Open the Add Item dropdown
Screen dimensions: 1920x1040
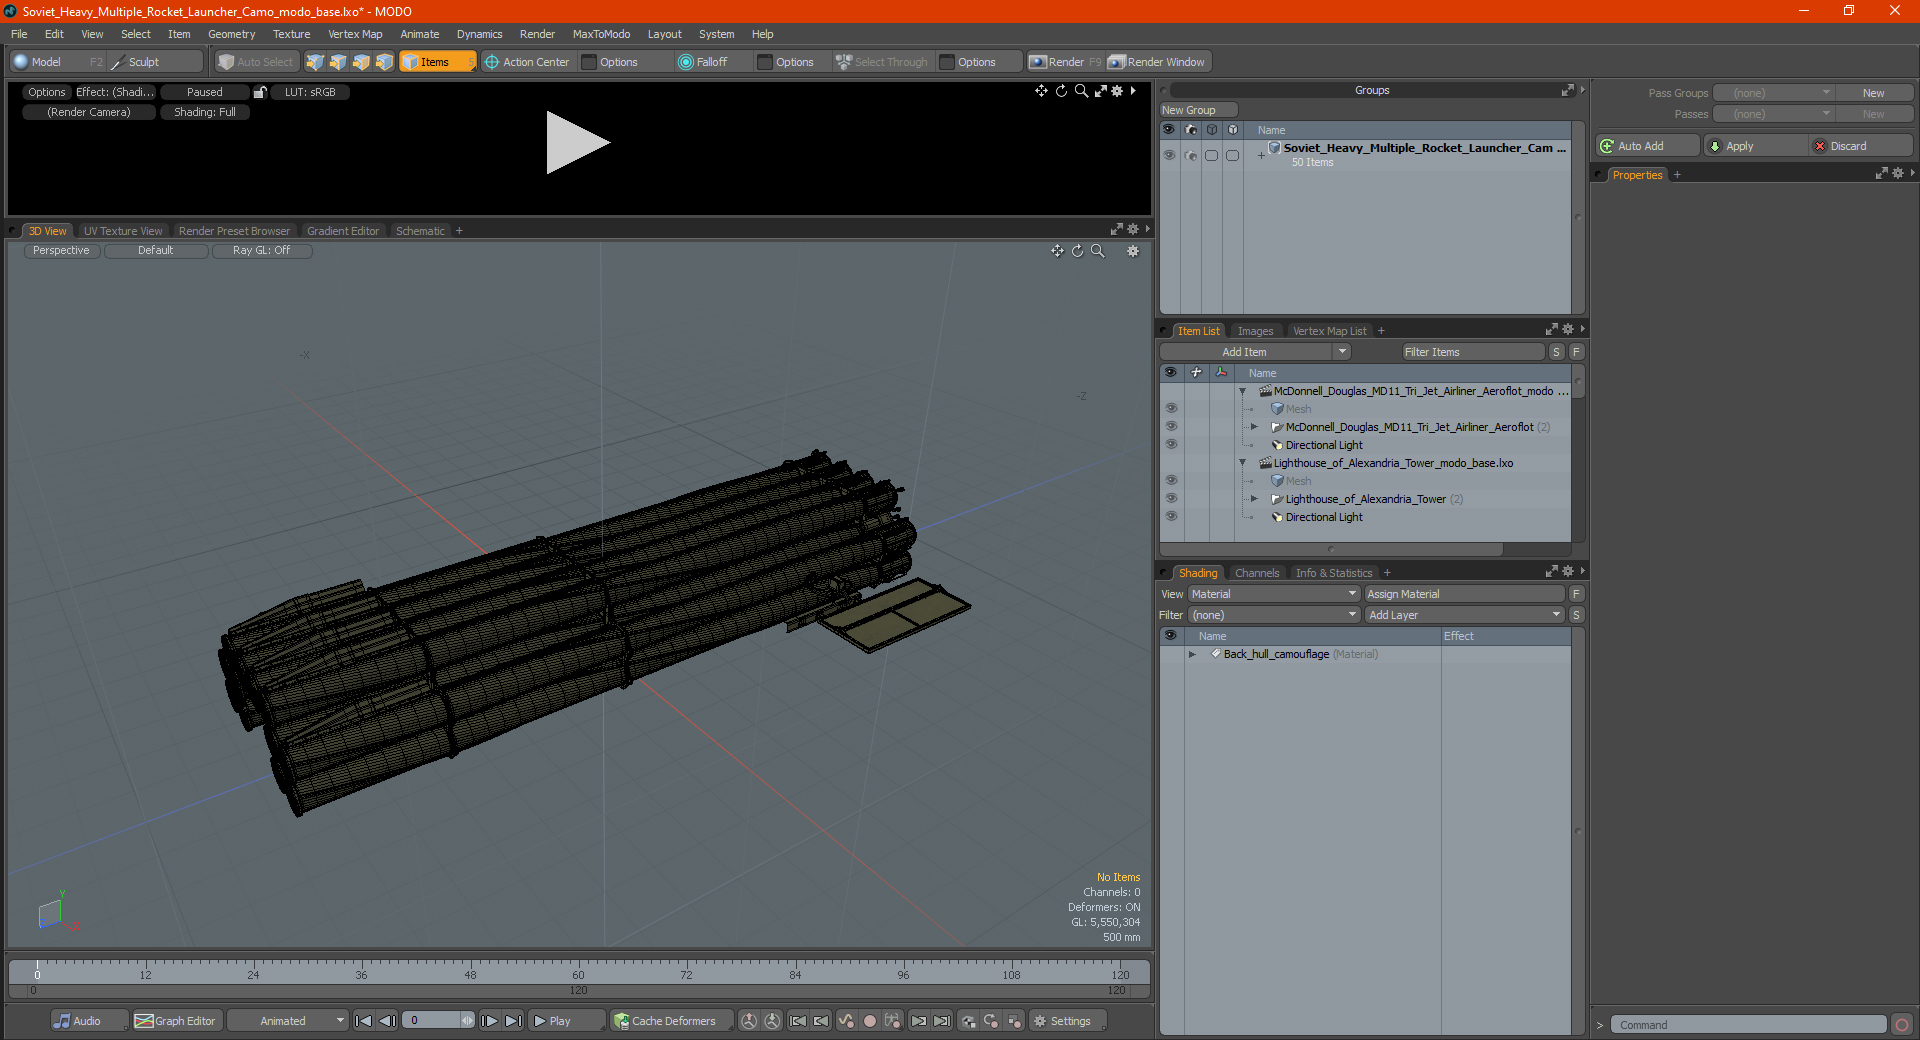pos(1256,352)
